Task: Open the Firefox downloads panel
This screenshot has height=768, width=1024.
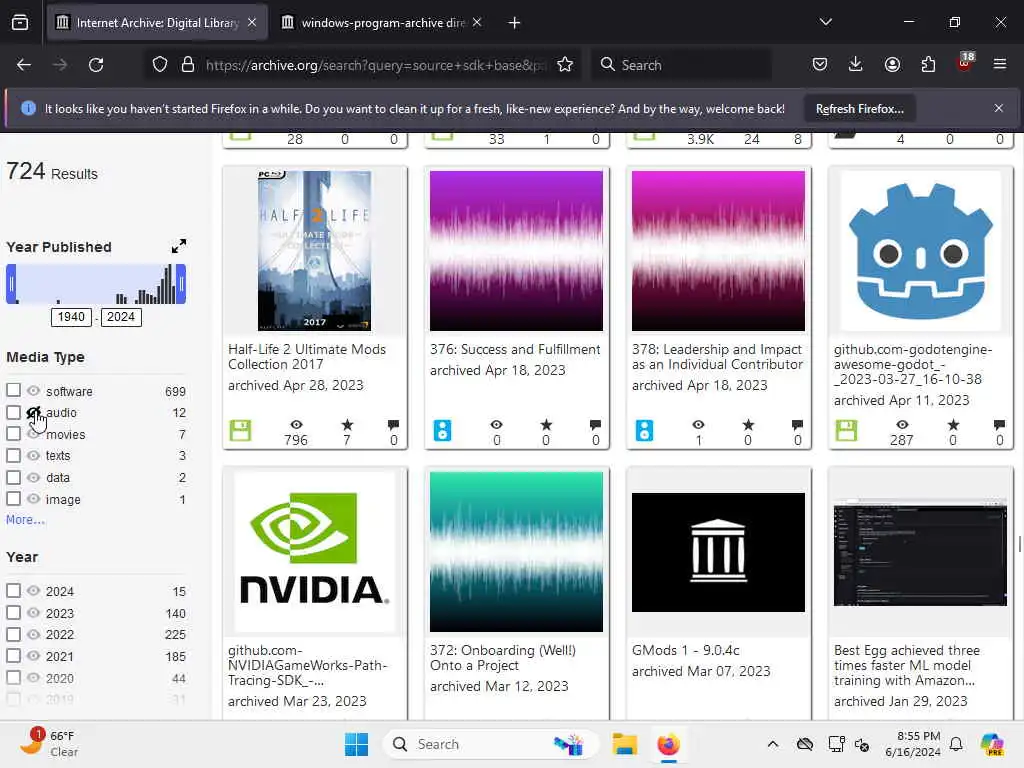Action: tap(856, 64)
